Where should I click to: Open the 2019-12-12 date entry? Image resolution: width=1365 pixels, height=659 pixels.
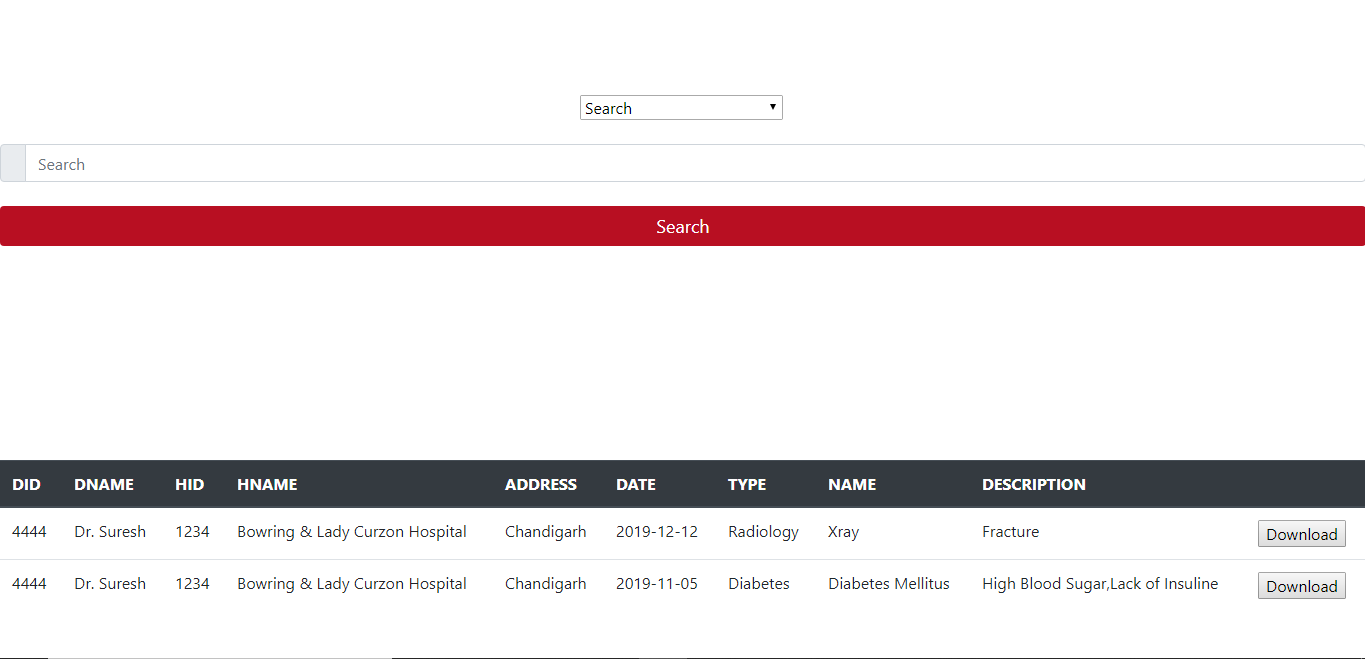[x=656, y=531]
